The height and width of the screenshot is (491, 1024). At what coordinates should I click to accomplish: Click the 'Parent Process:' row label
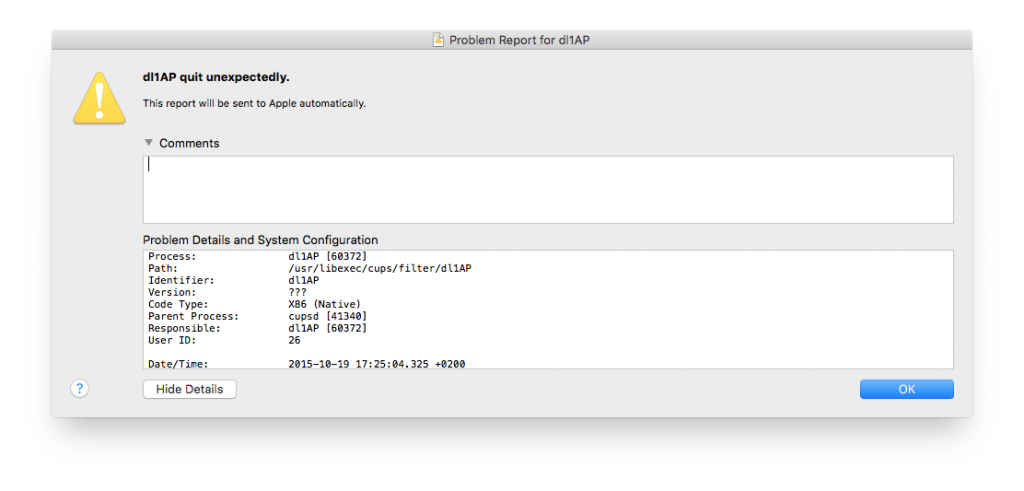point(193,316)
